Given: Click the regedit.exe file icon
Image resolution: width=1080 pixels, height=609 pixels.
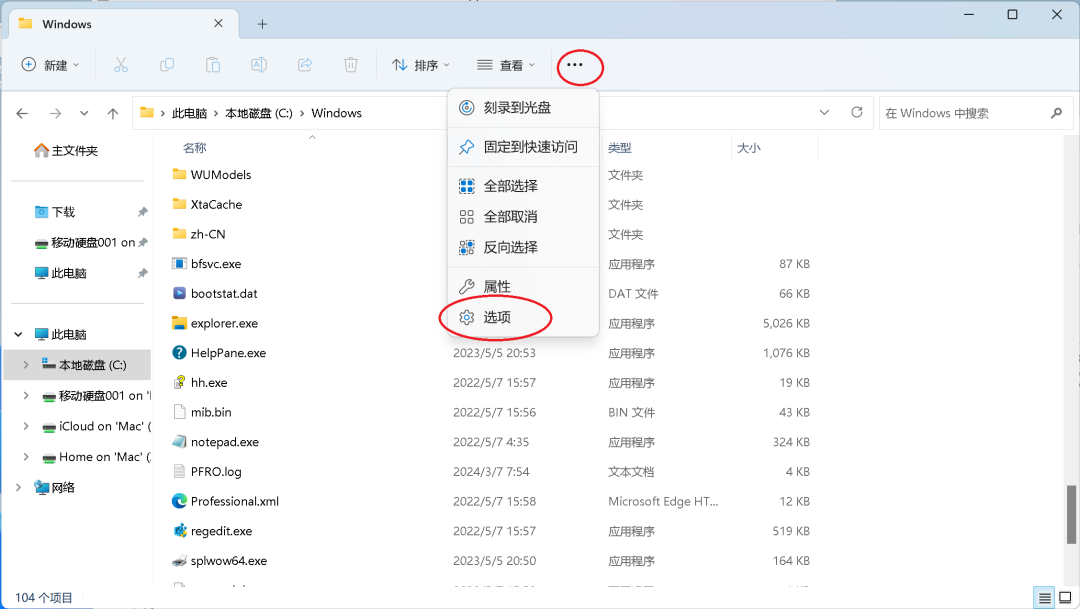Looking at the screenshot, I should [x=179, y=530].
